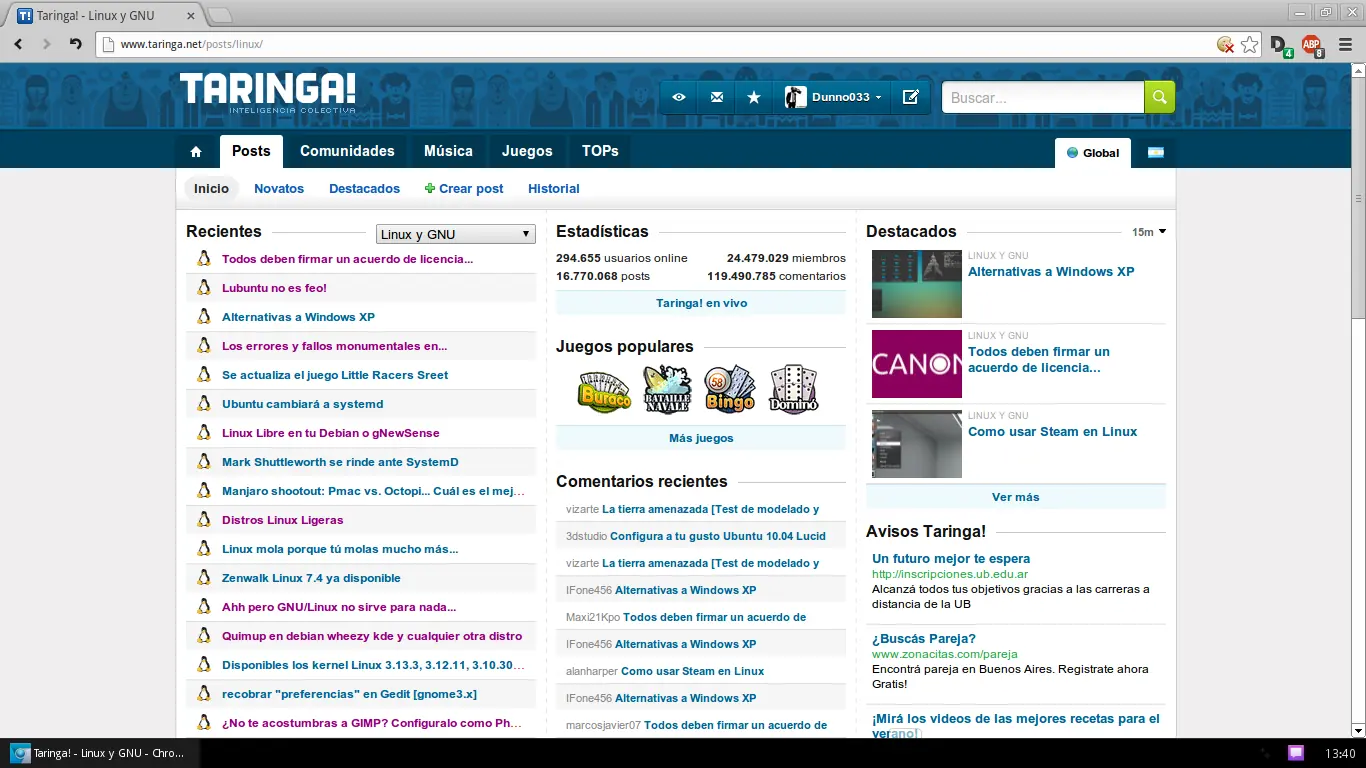Open the post 'Lubuntu no es feo!'
This screenshot has height=768, width=1366.
(274, 288)
